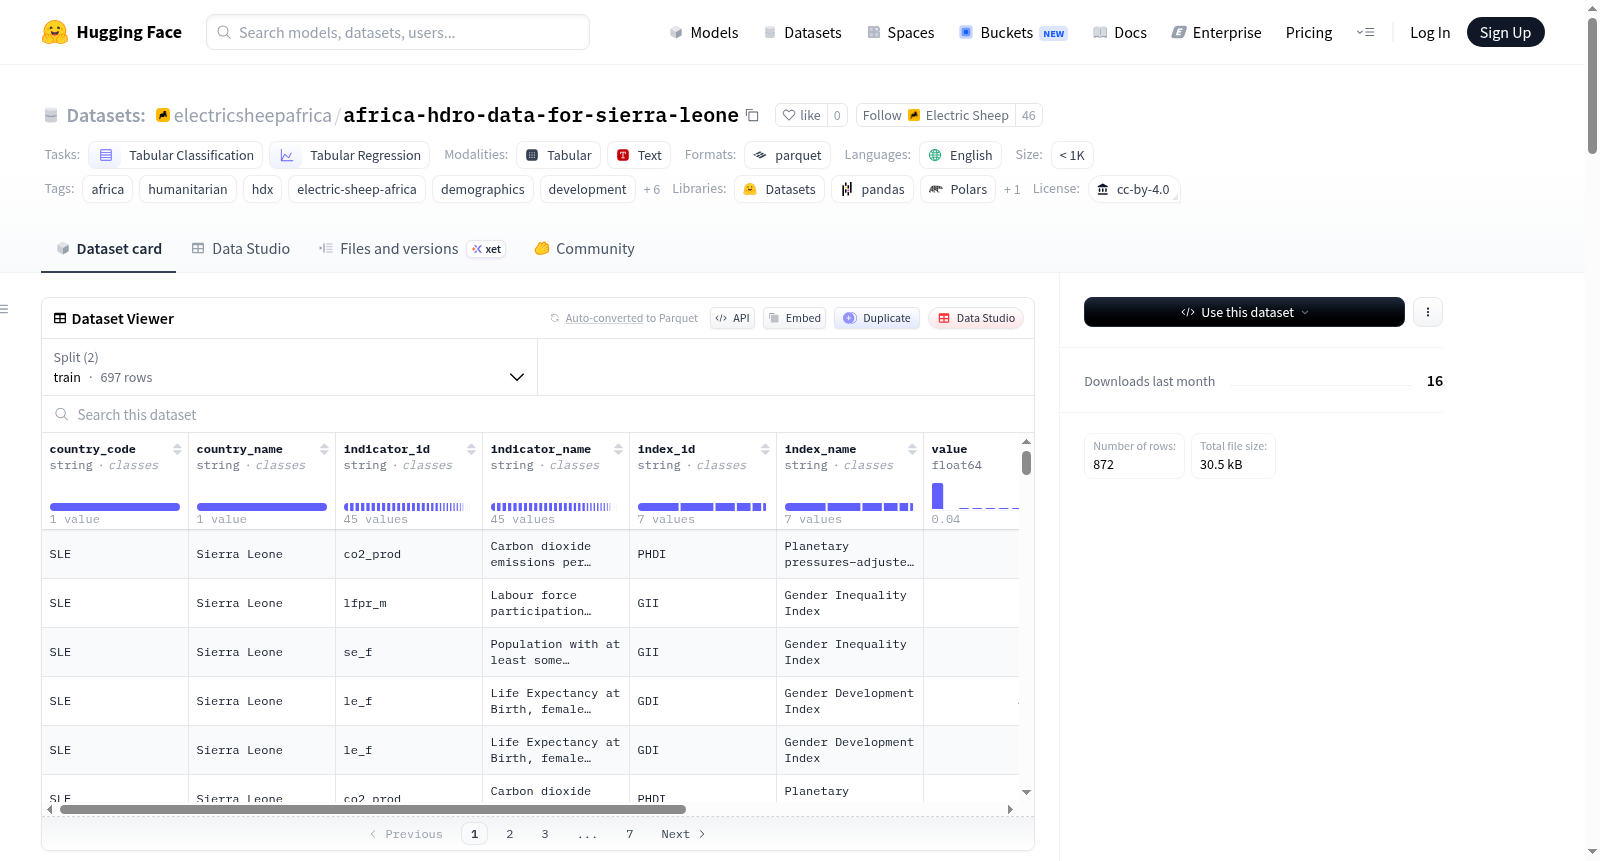Duplicate this dataset viewer
This screenshot has height=861, width=1600.
[877, 318]
